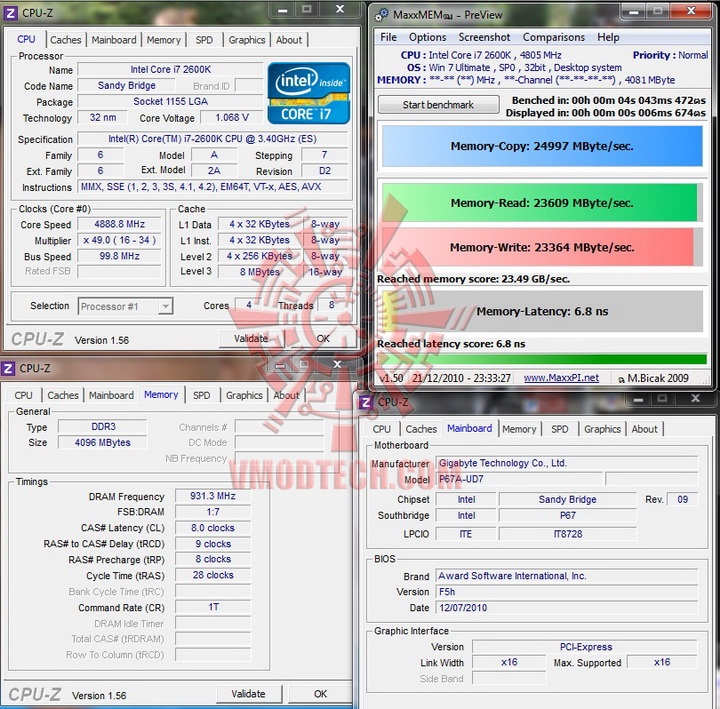
Task: Click Validate in CPU-Z Memory window
Action: pos(248,694)
